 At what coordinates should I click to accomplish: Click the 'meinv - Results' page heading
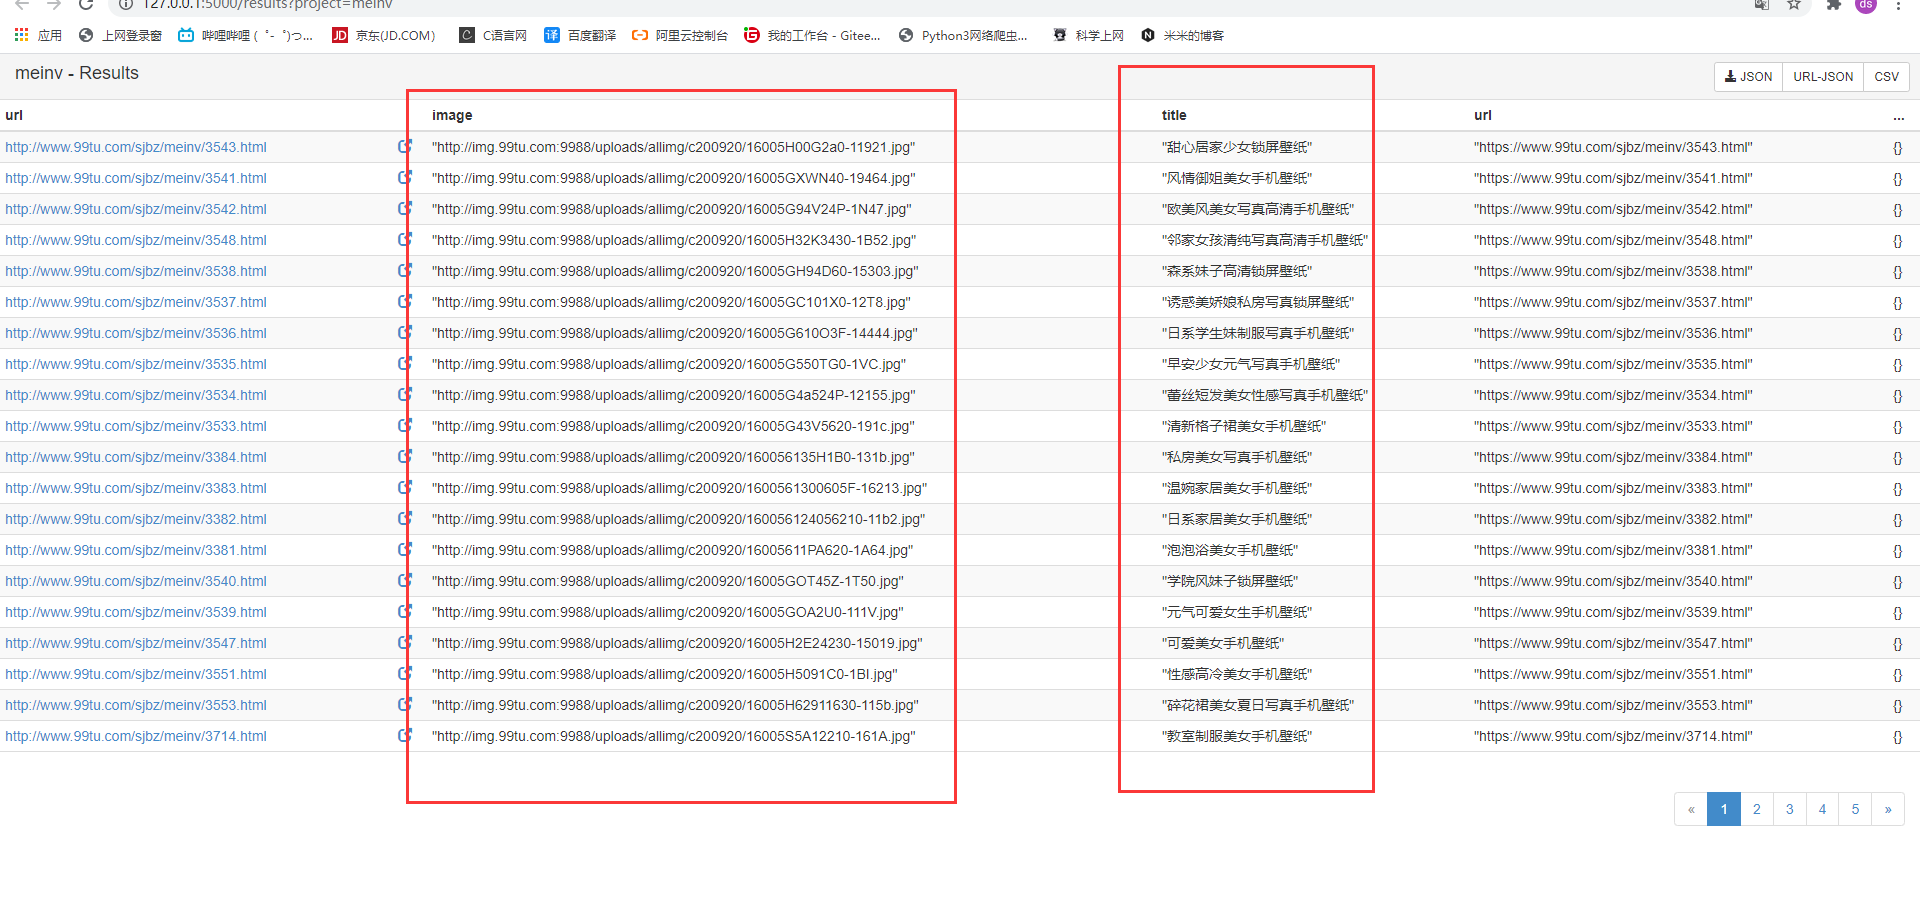77,73
